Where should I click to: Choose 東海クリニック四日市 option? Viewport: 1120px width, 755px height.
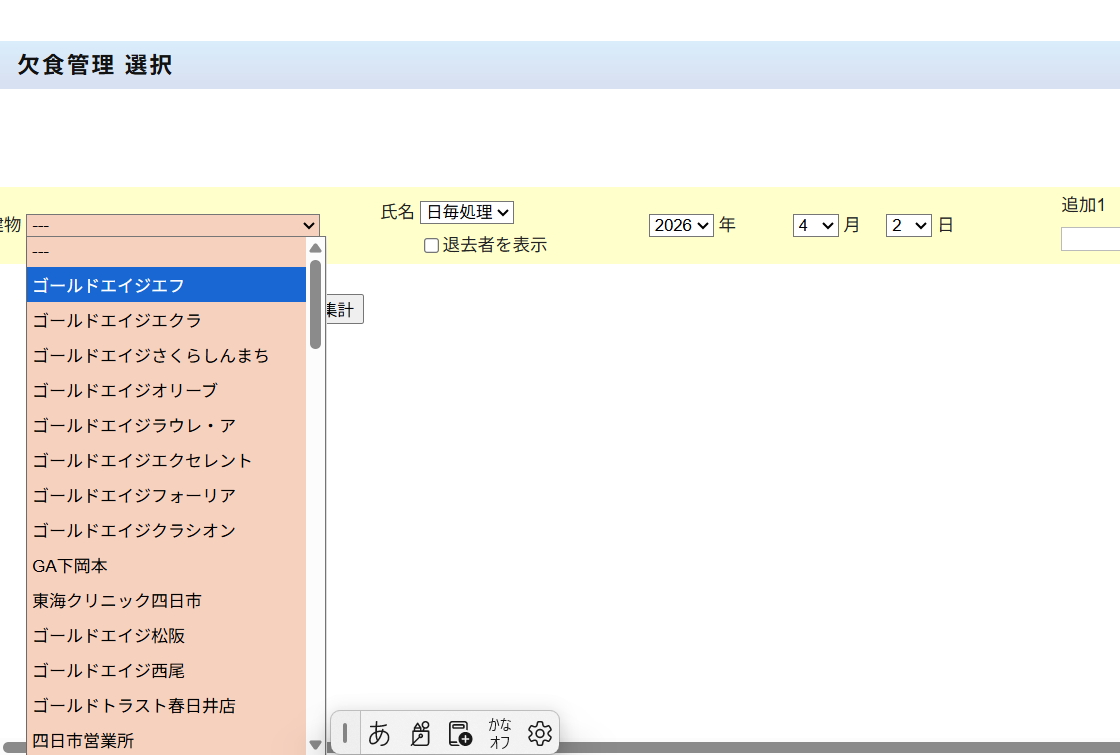point(166,601)
